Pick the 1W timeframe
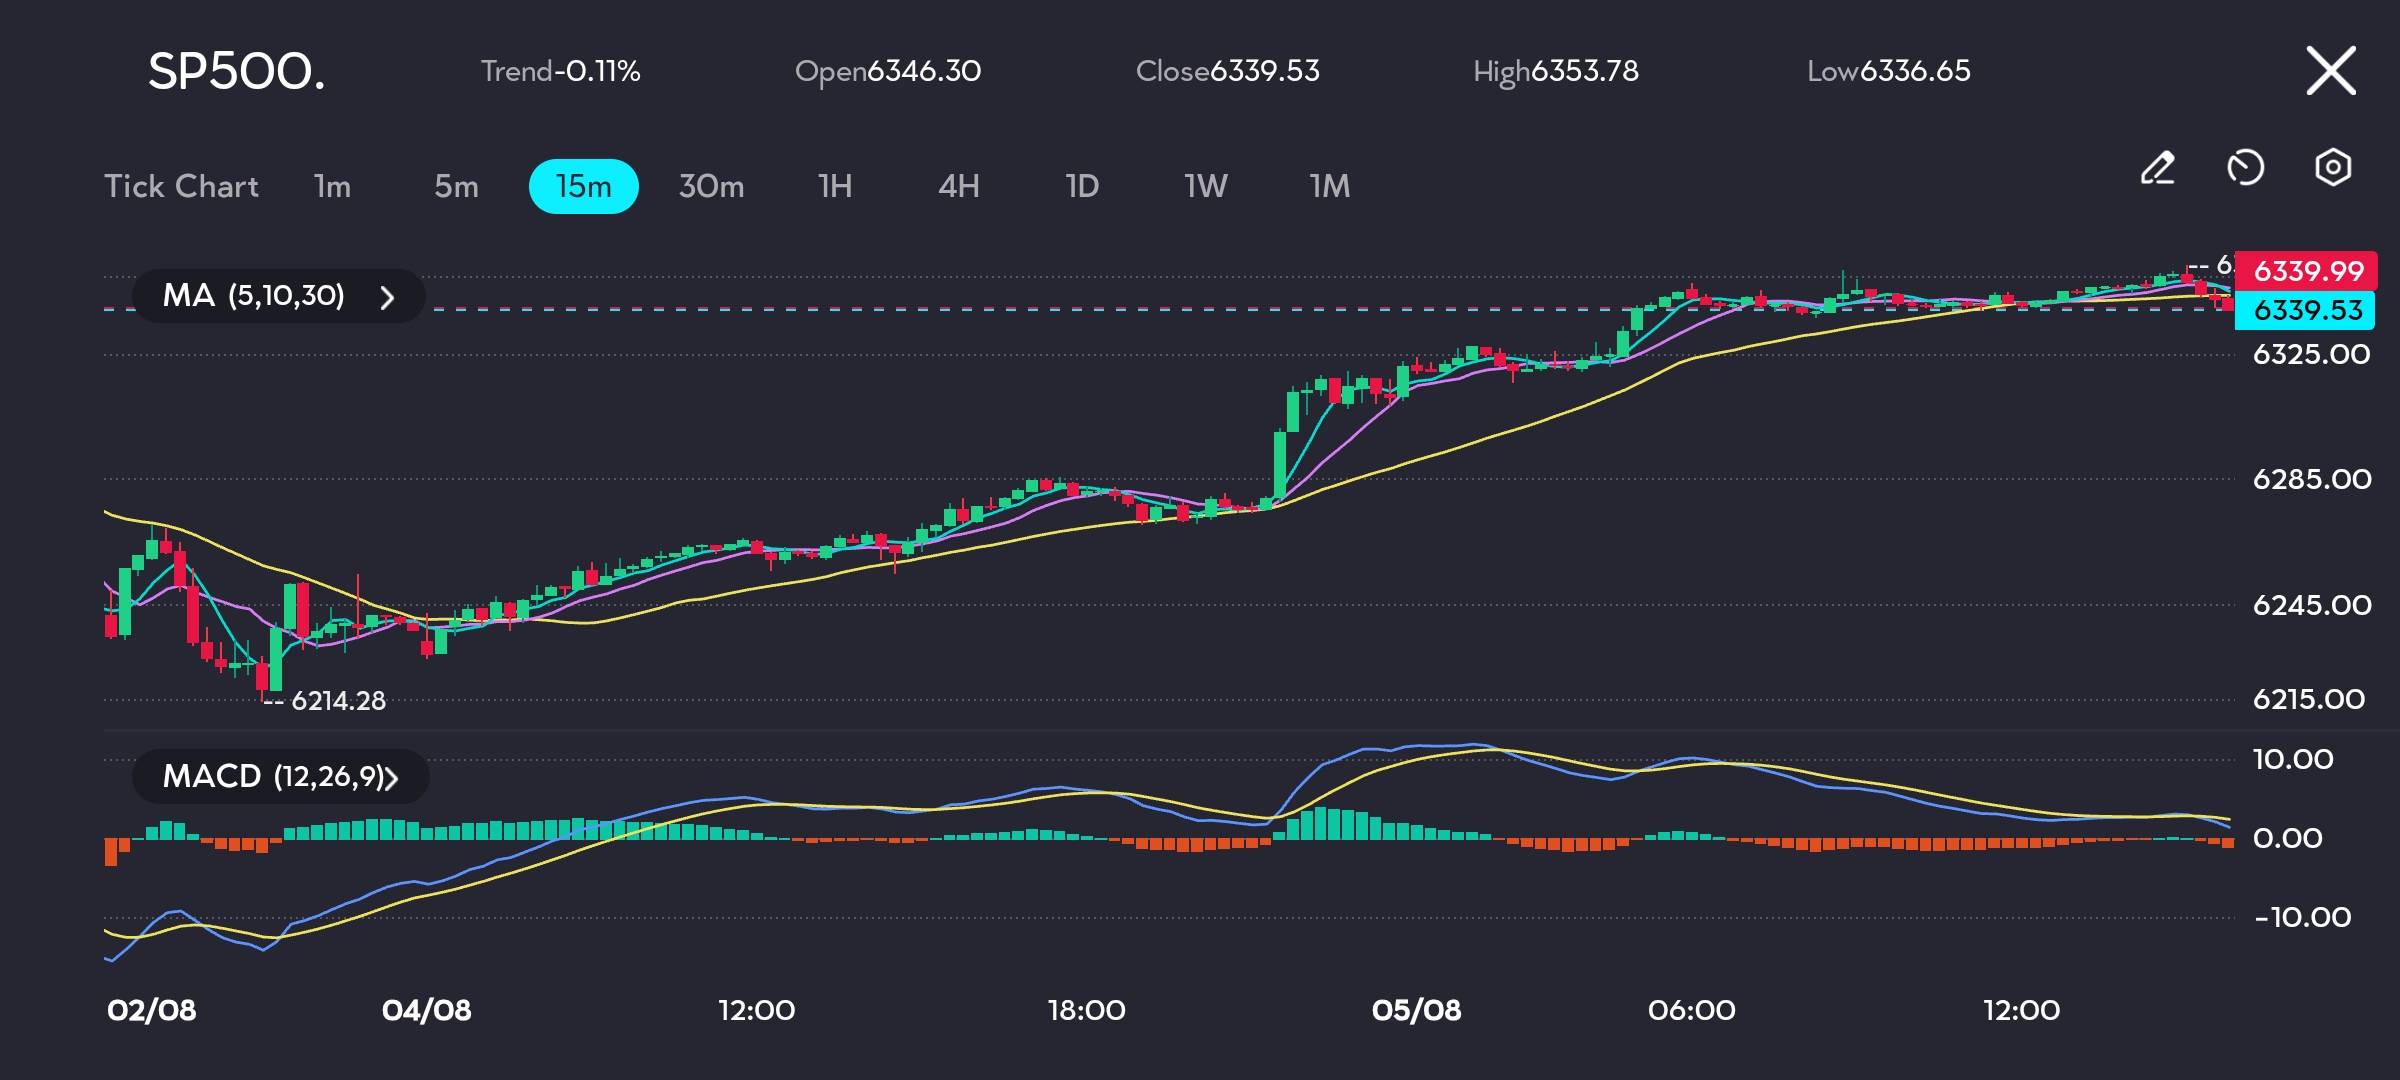 (x=1206, y=186)
